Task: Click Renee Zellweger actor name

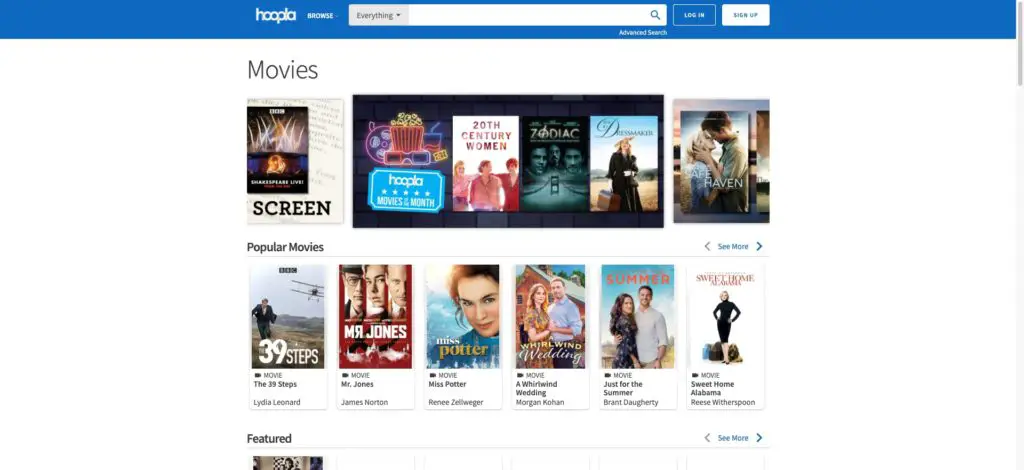Action: tap(456, 403)
